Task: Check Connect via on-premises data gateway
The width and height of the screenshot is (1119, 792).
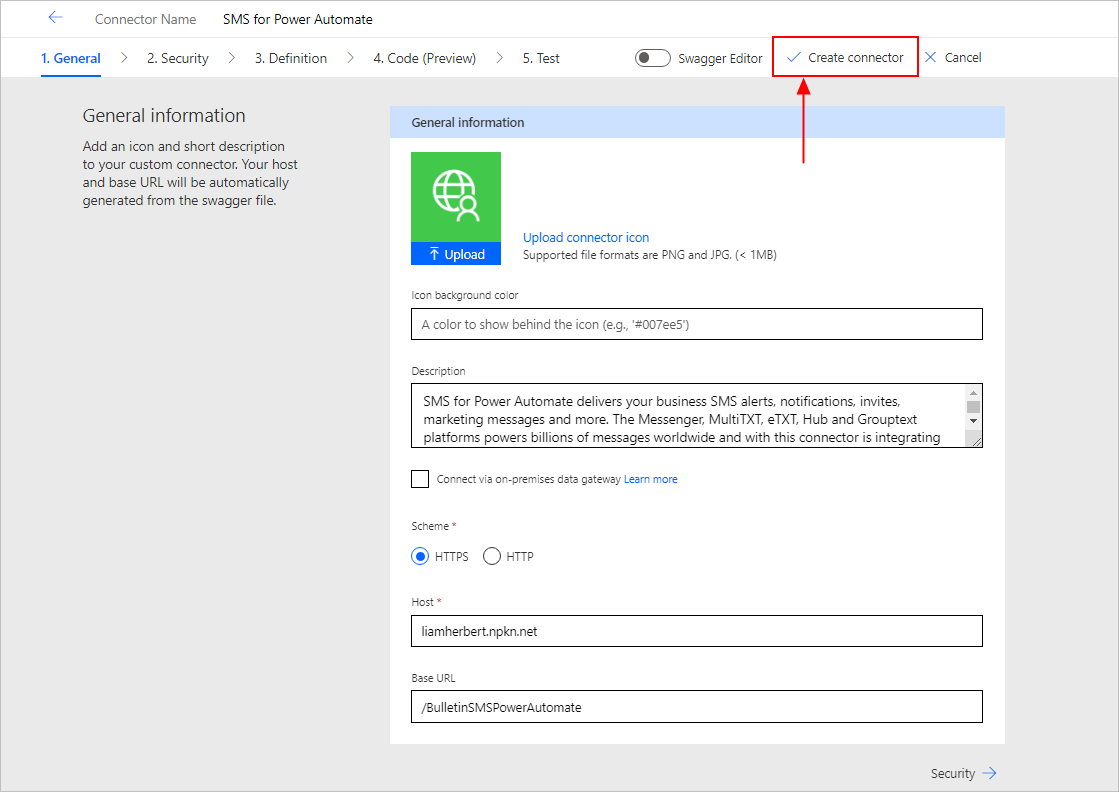Action: click(420, 479)
